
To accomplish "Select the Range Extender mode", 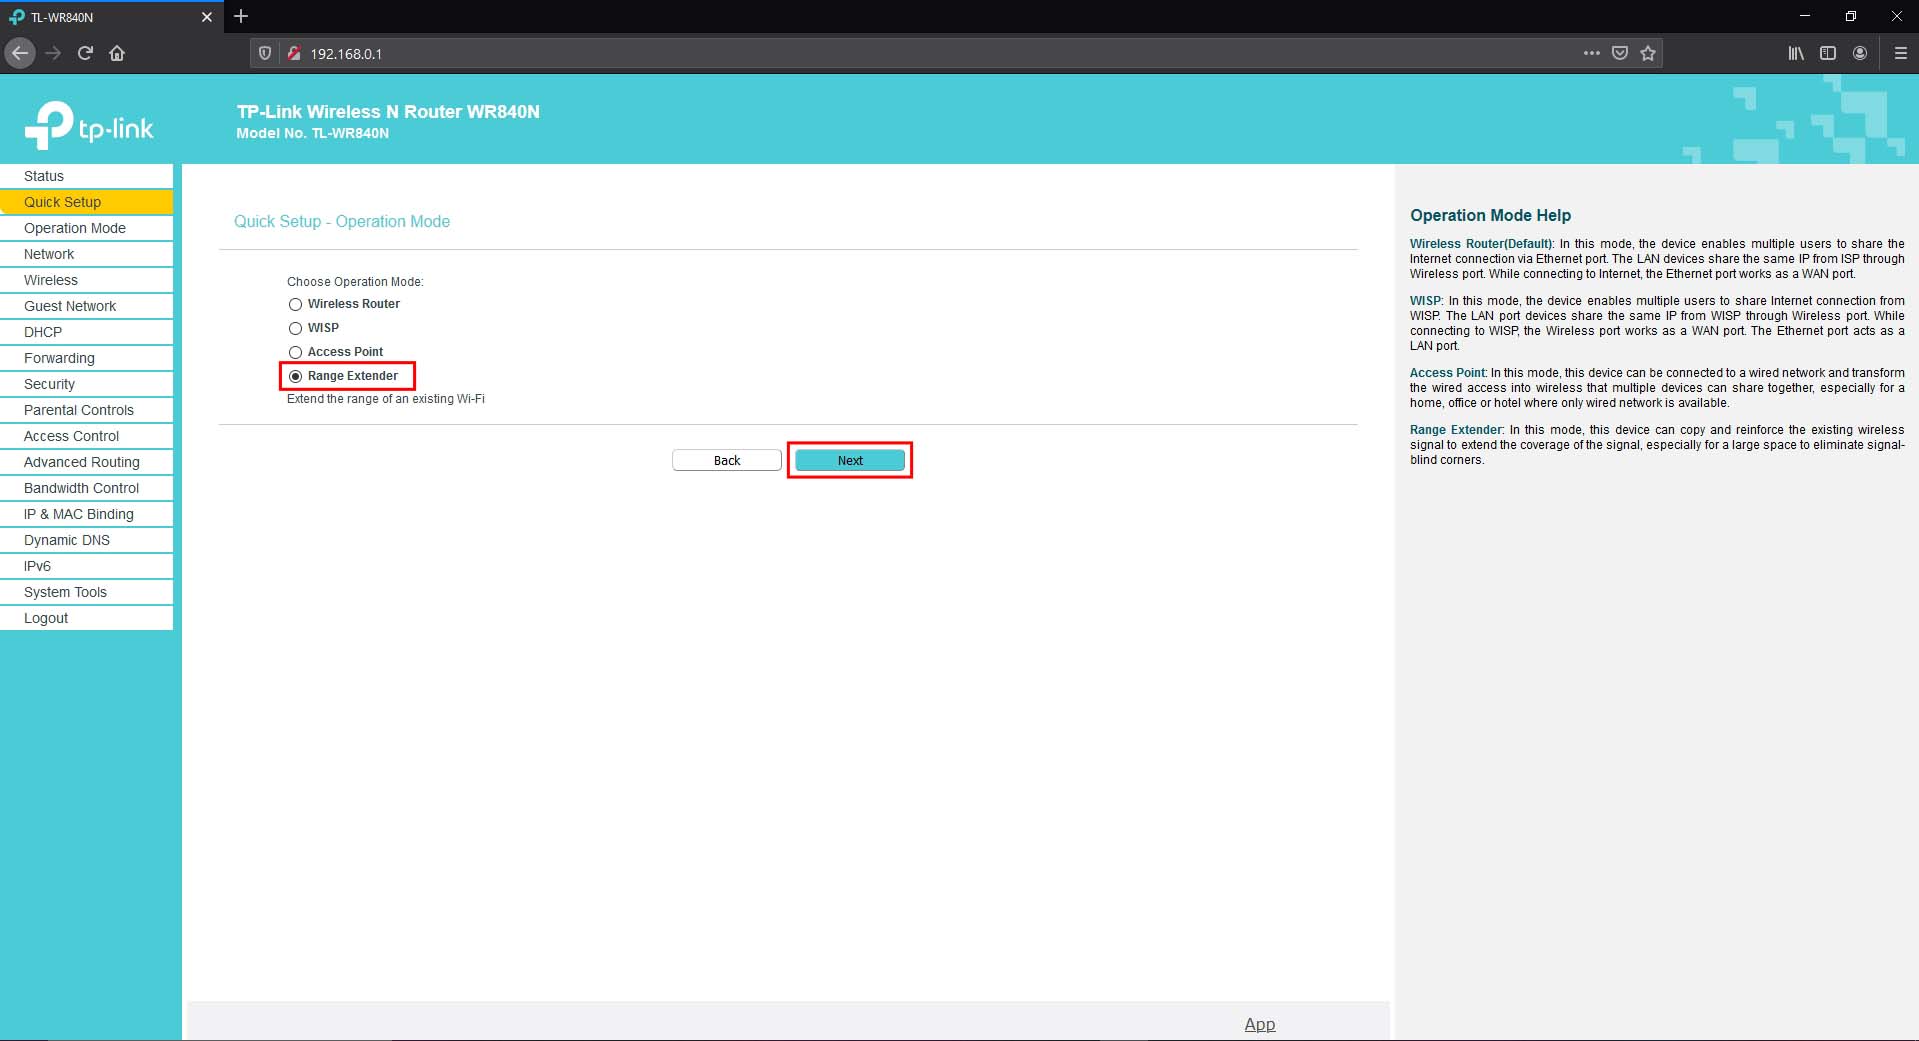I will 295,376.
